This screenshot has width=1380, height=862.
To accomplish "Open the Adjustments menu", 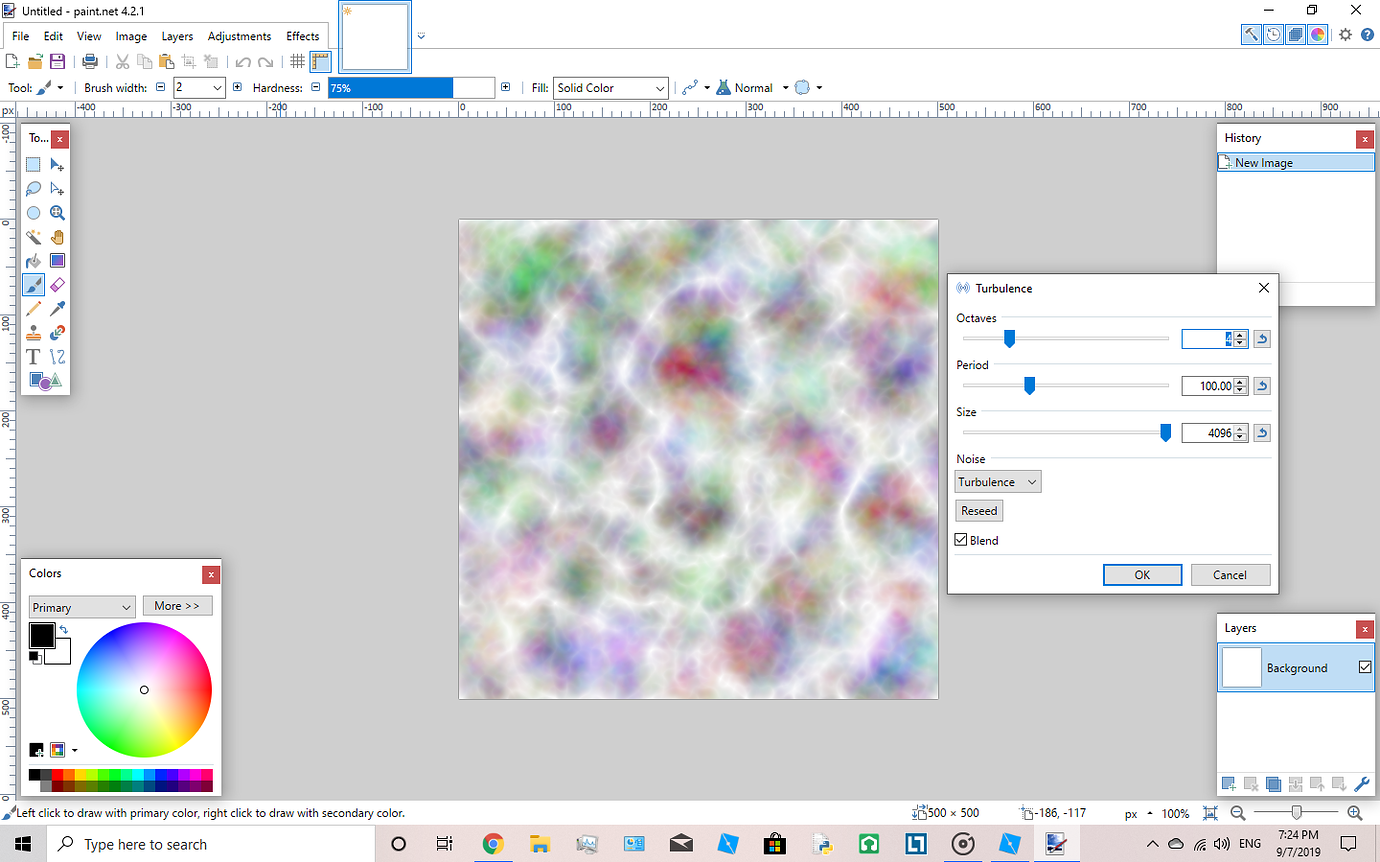I will [x=239, y=36].
